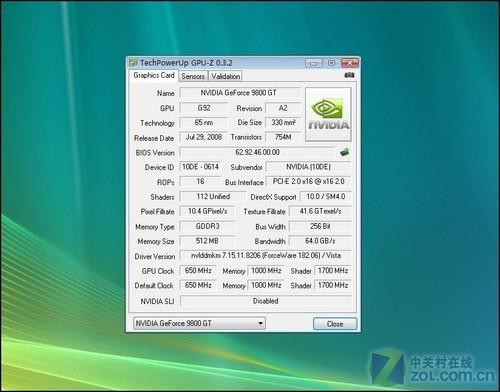Click the Subvendor value NVIDIA (10DE)
This screenshot has height=392, width=500.
(308, 167)
